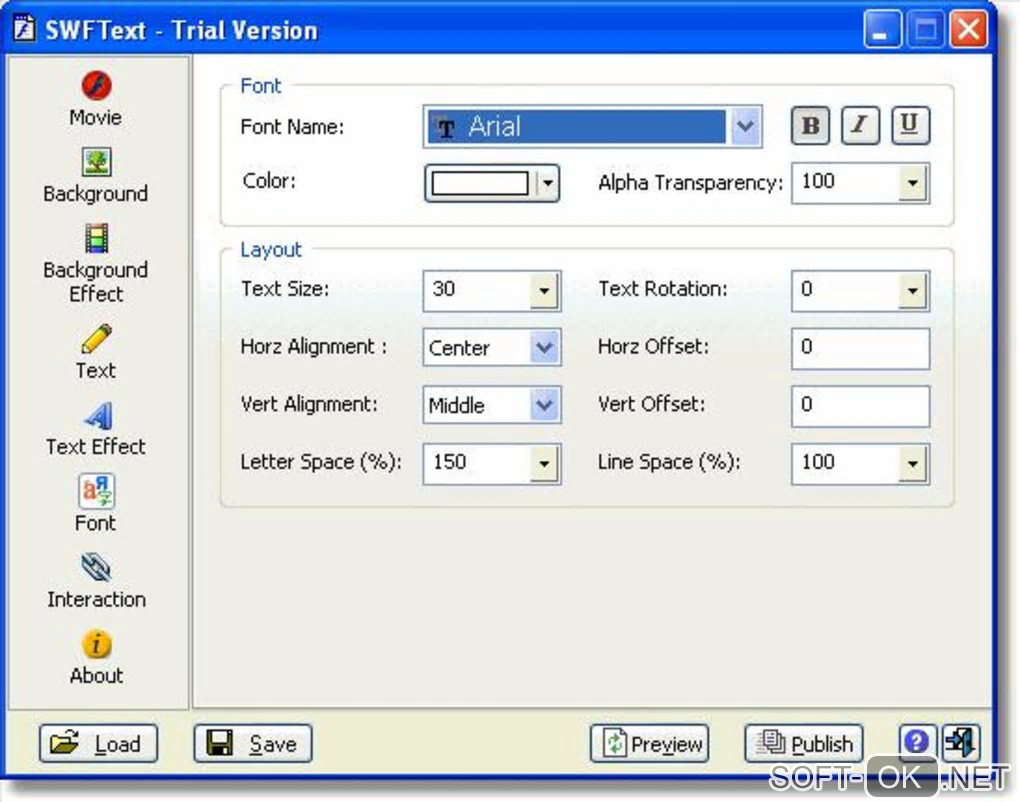Close the SWFText window

coord(969,29)
